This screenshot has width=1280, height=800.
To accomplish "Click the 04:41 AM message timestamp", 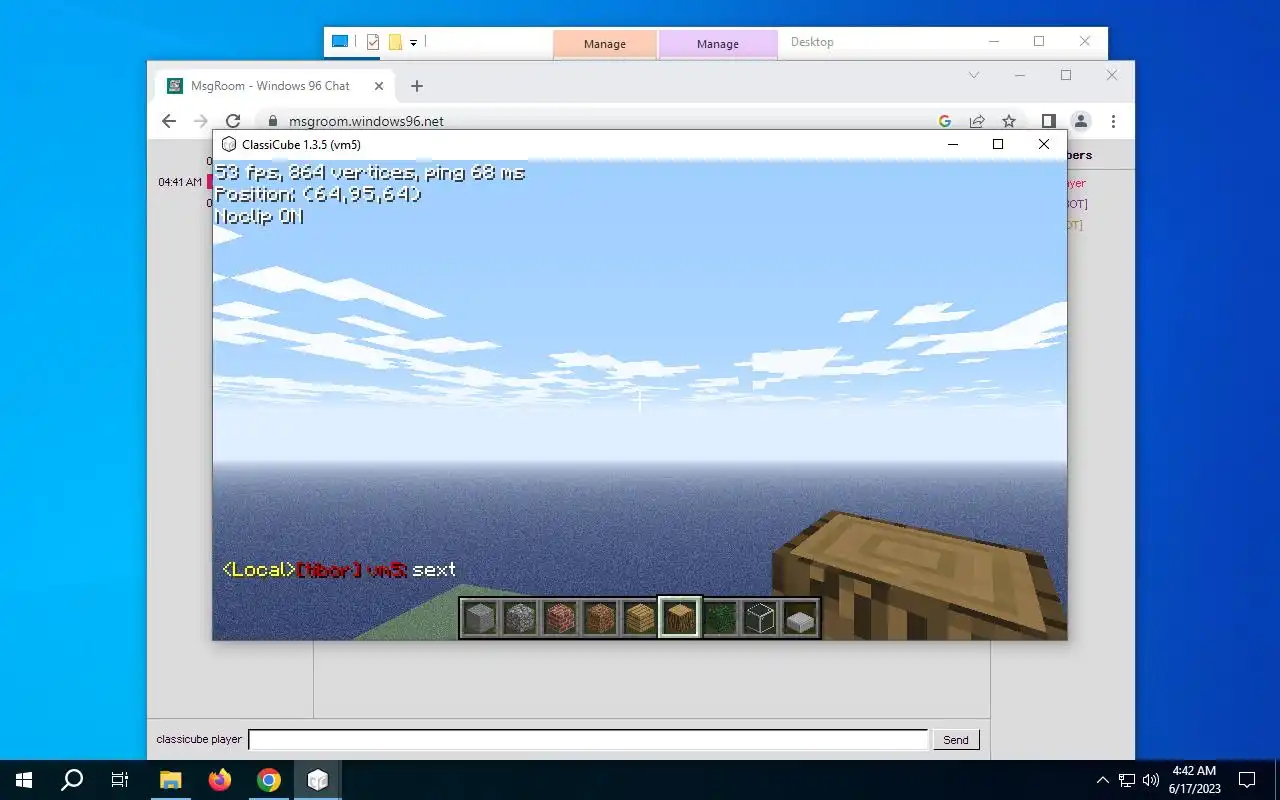I will [180, 182].
